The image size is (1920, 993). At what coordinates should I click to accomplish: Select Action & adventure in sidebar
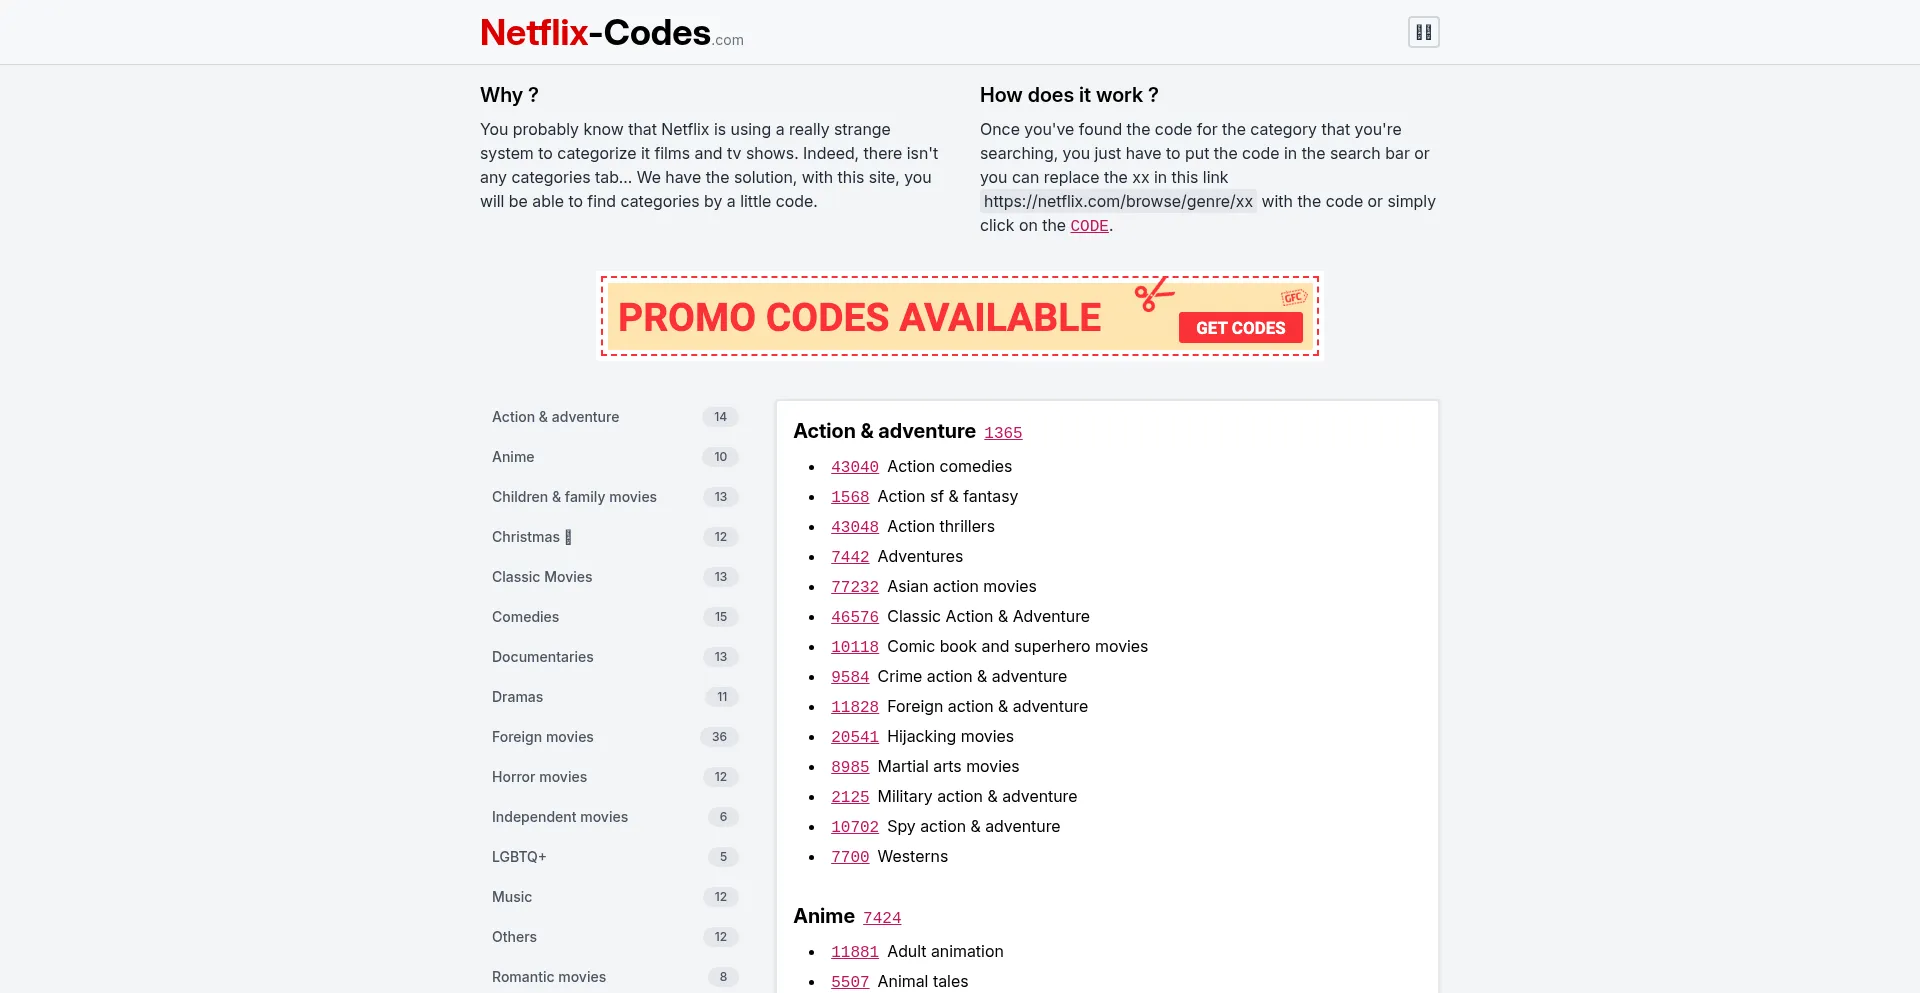point(555,417)
